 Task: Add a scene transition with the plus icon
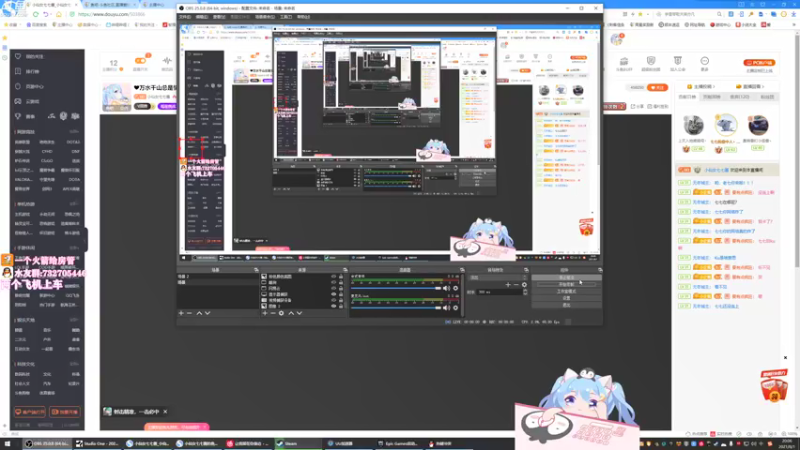click(x=508, y=285)
